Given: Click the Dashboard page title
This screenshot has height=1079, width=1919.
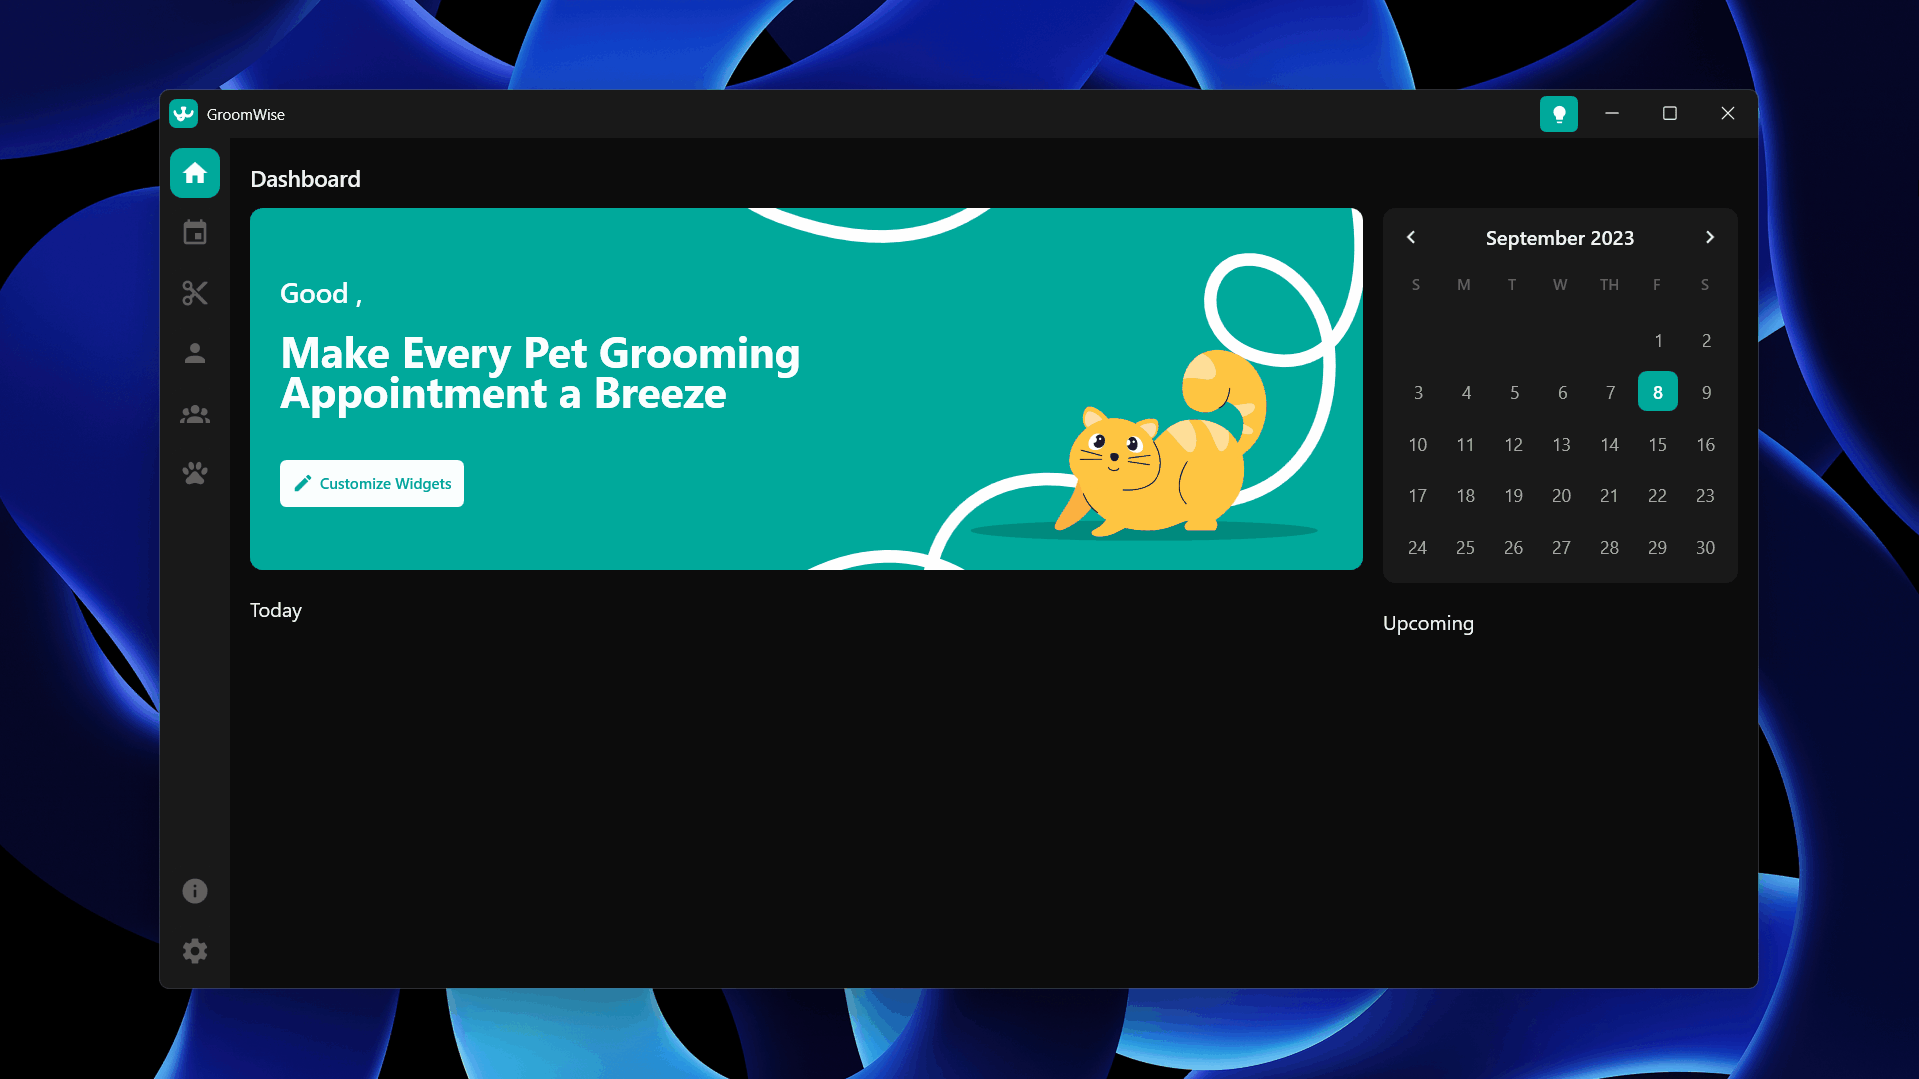Looking at the screenshot, I should (x=305, y=179).
